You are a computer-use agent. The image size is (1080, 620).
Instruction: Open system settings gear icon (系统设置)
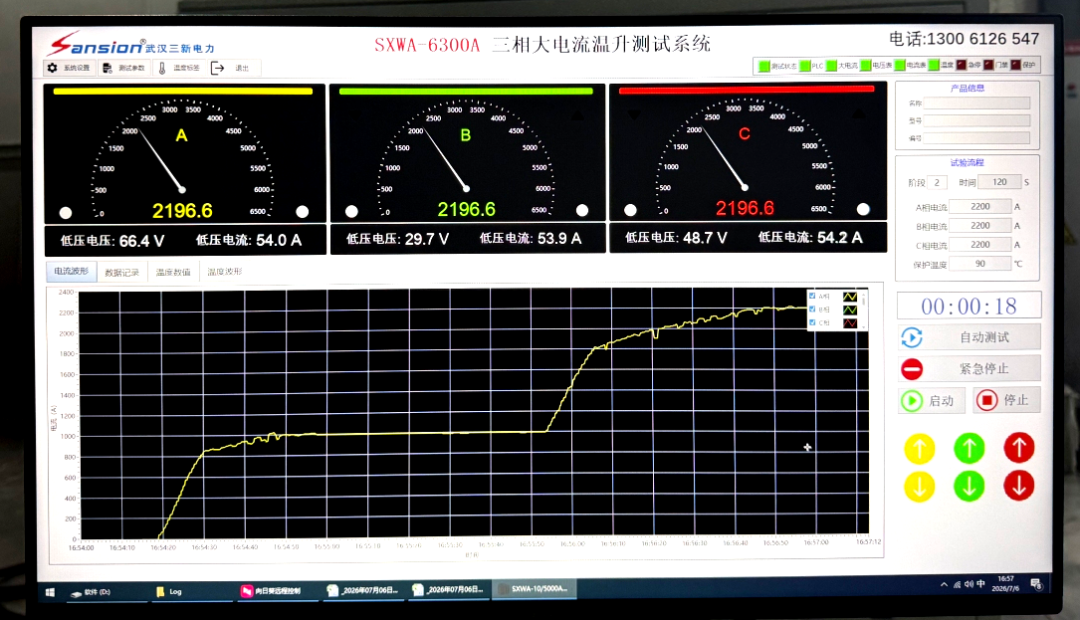pyautogui.click(x=52, y=68)
